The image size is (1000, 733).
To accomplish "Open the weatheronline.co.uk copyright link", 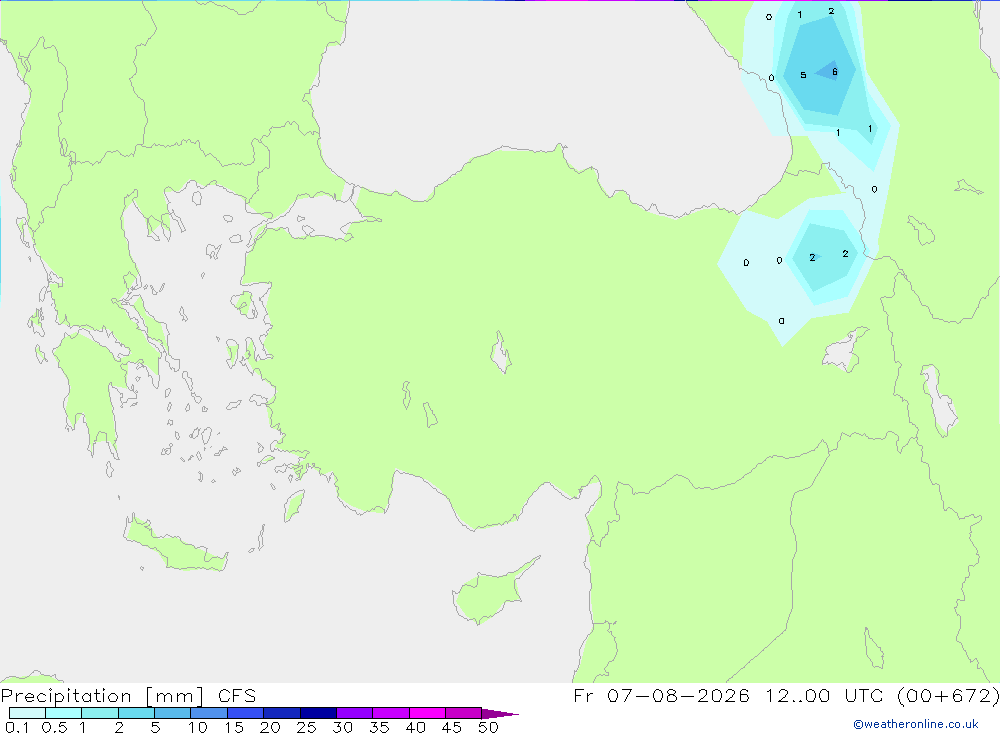I will point(916,724).
